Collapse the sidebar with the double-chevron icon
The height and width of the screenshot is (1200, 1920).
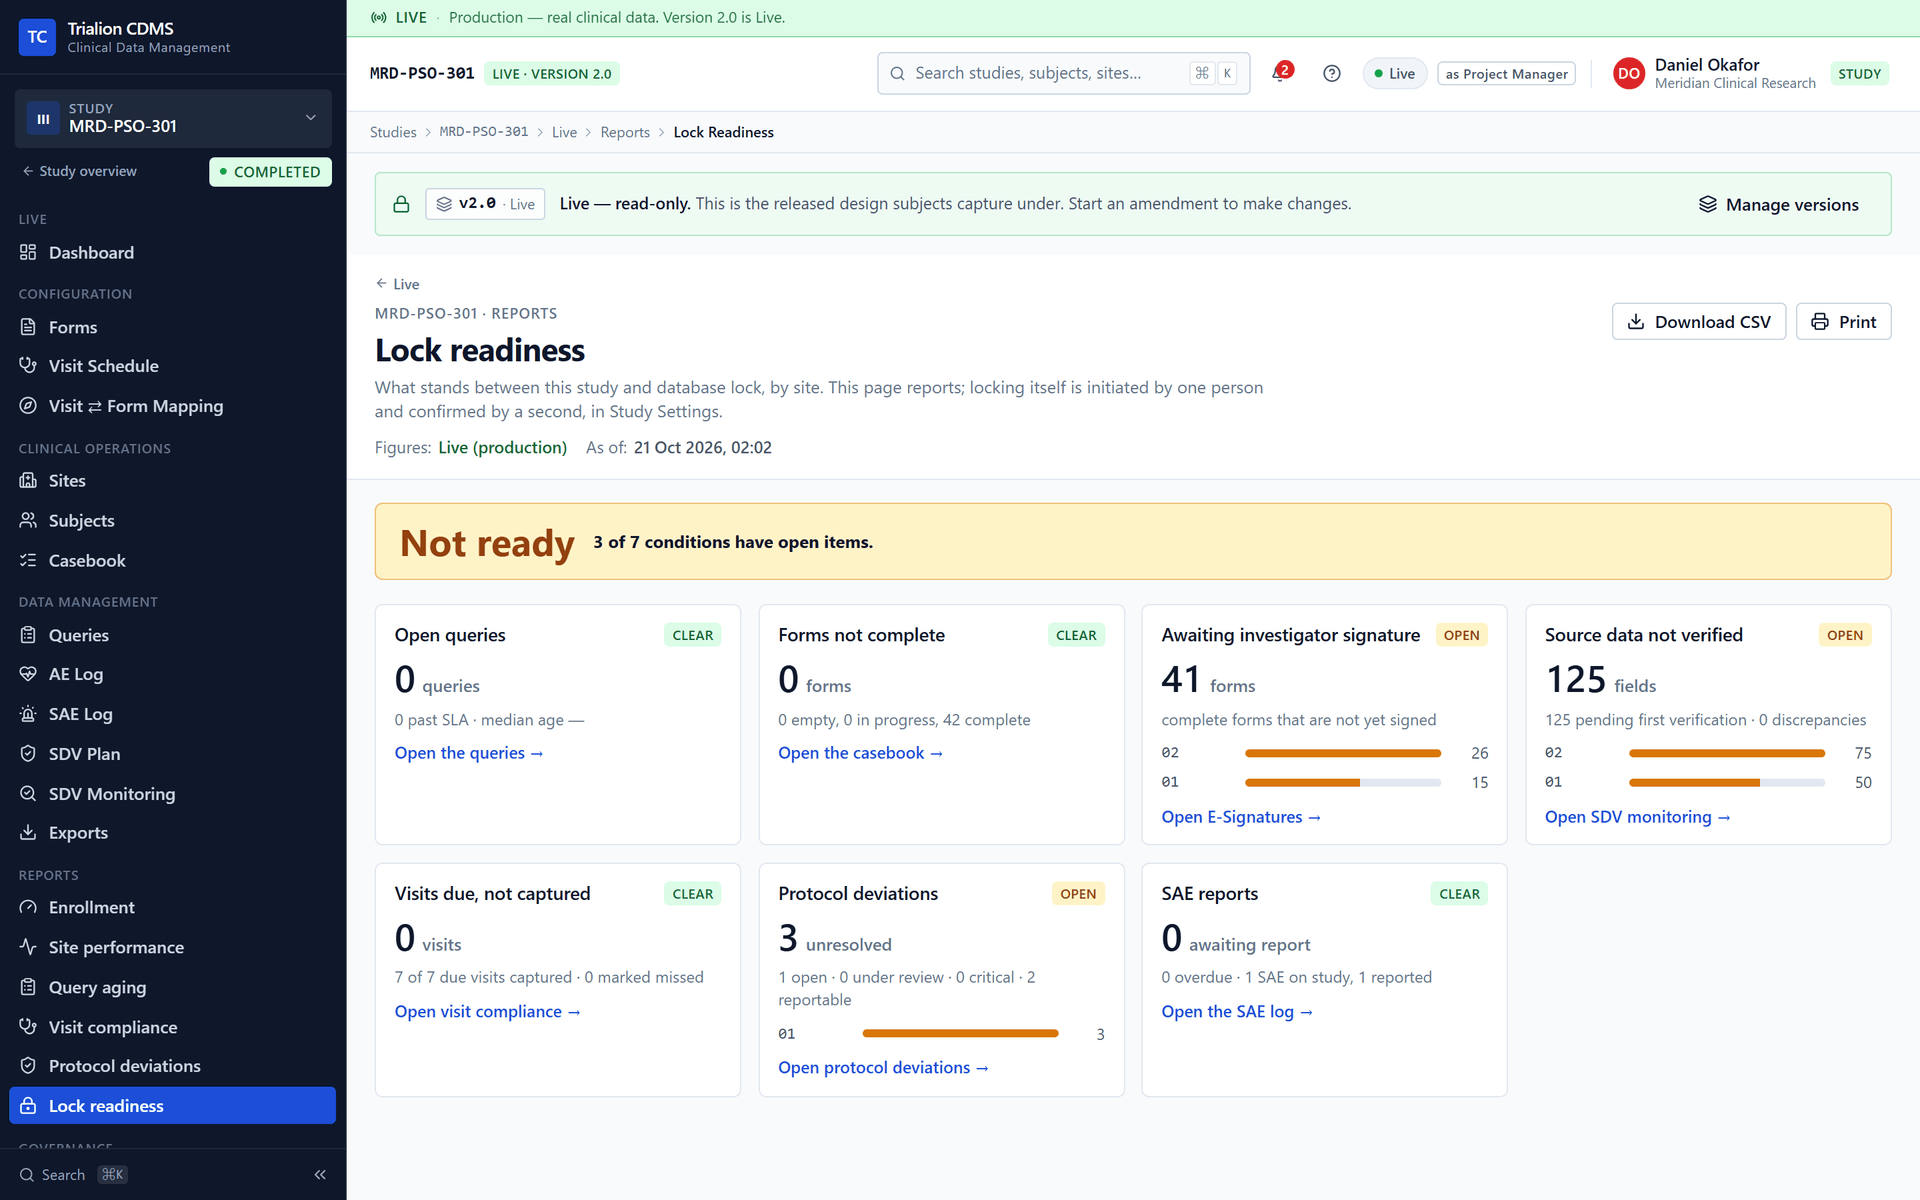[x=320, y=1174]
